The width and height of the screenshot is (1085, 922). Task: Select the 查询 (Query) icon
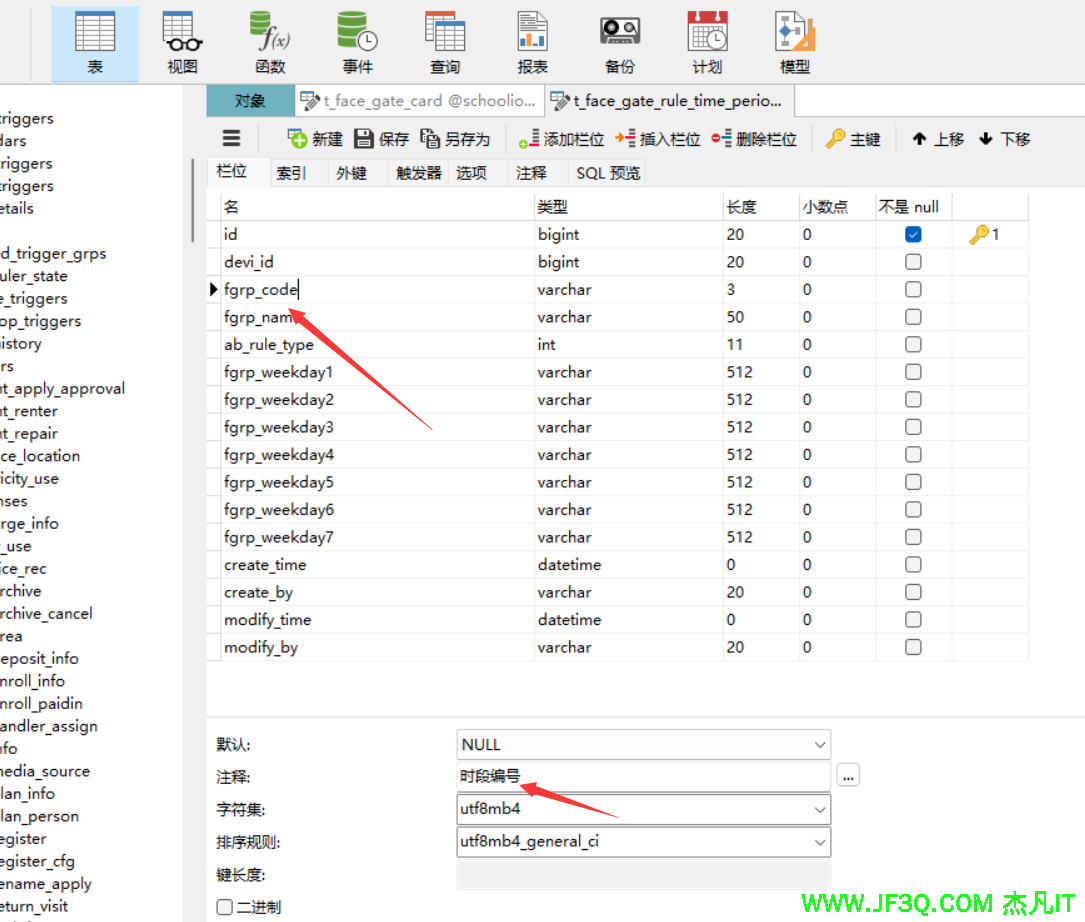click(445, 42)
